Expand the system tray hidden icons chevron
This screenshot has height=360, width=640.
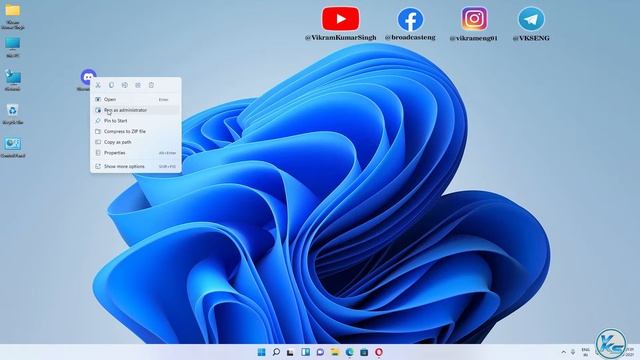click(x=564, y=352)
